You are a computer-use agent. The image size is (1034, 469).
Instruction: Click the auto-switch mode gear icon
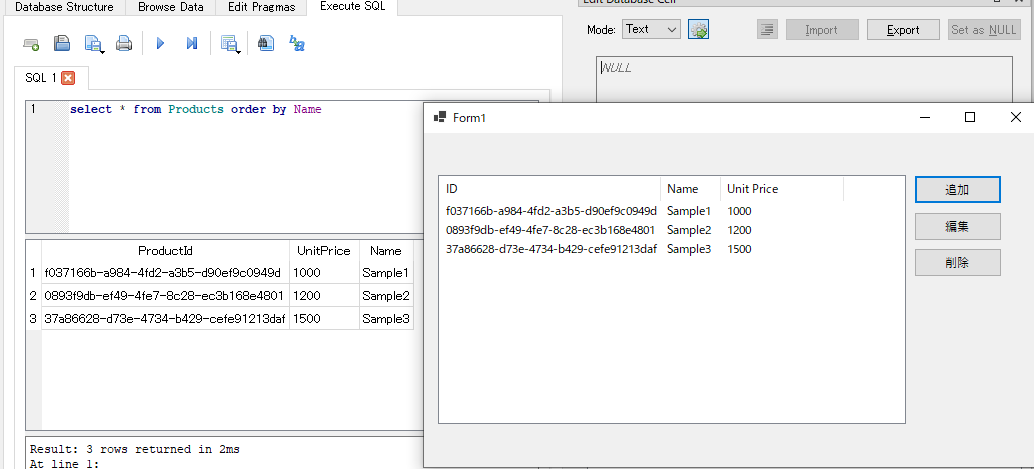pyautogui.click(x=698, y=30)
